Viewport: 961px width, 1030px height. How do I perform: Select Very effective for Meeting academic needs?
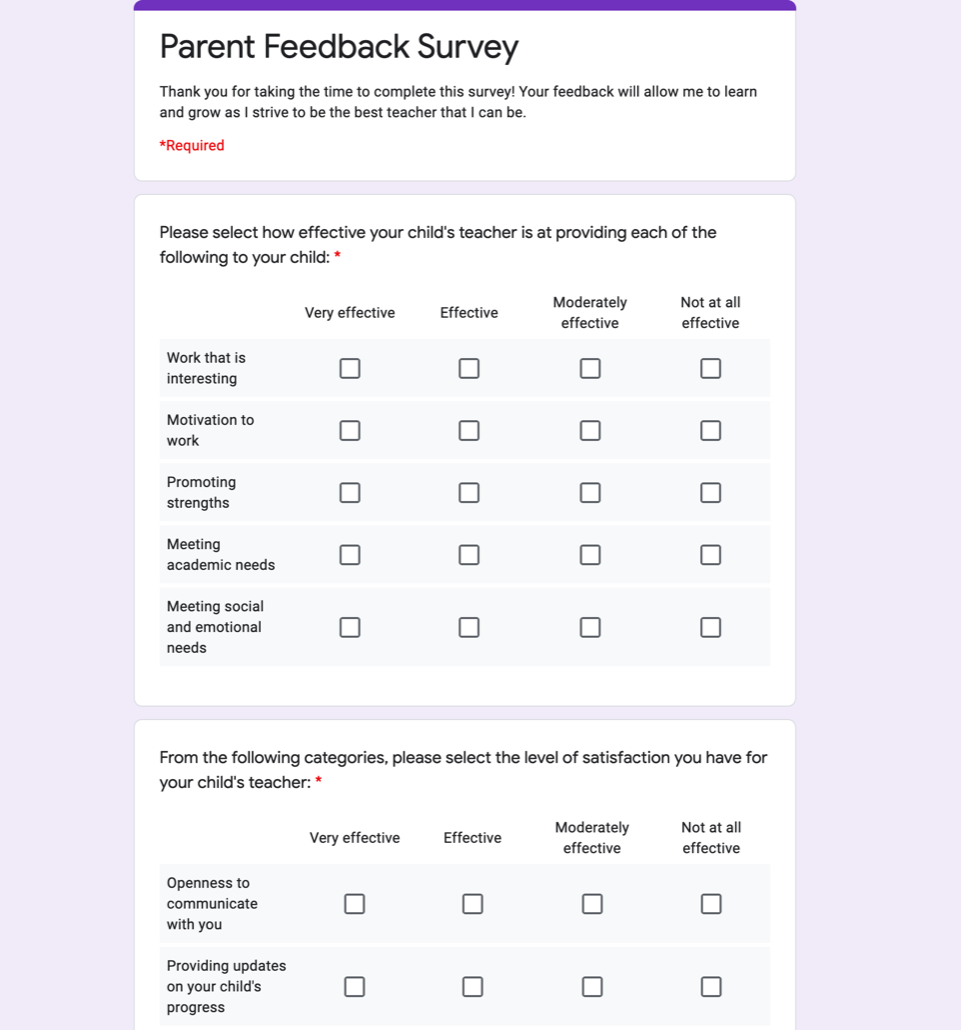click(349, 554)
